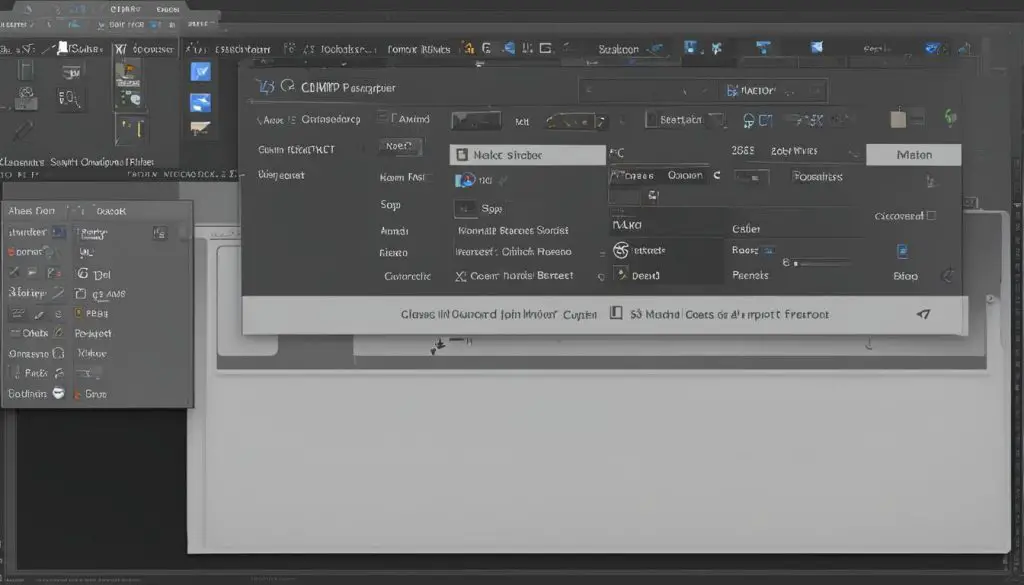Click the green icon at dialog top right

[950, 119]
